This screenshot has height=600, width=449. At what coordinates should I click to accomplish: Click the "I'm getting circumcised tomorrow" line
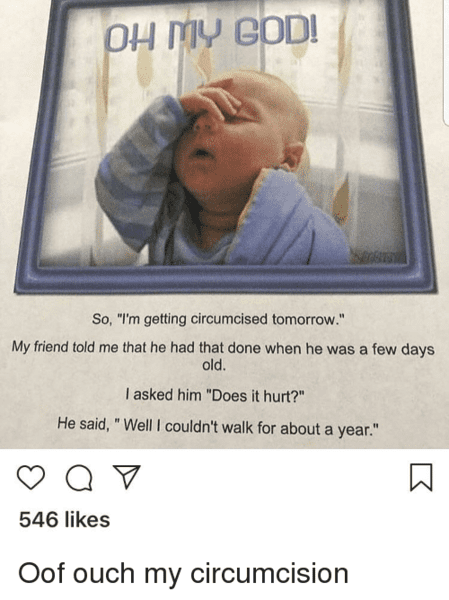coord(219,319)
